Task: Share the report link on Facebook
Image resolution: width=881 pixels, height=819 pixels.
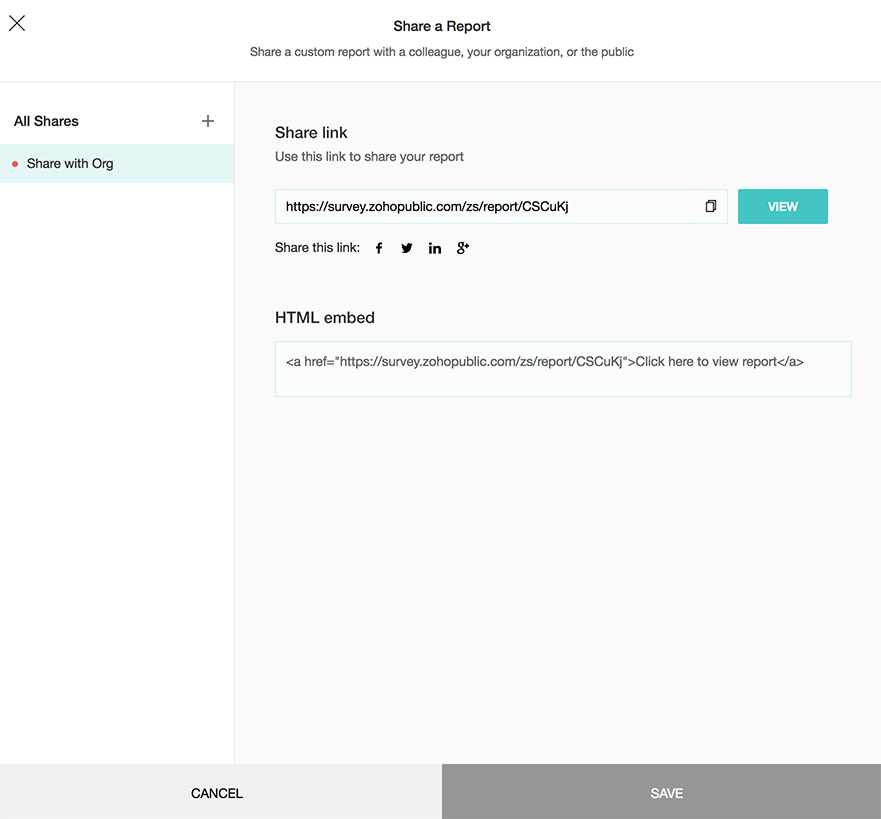Action: click(379, 248)
